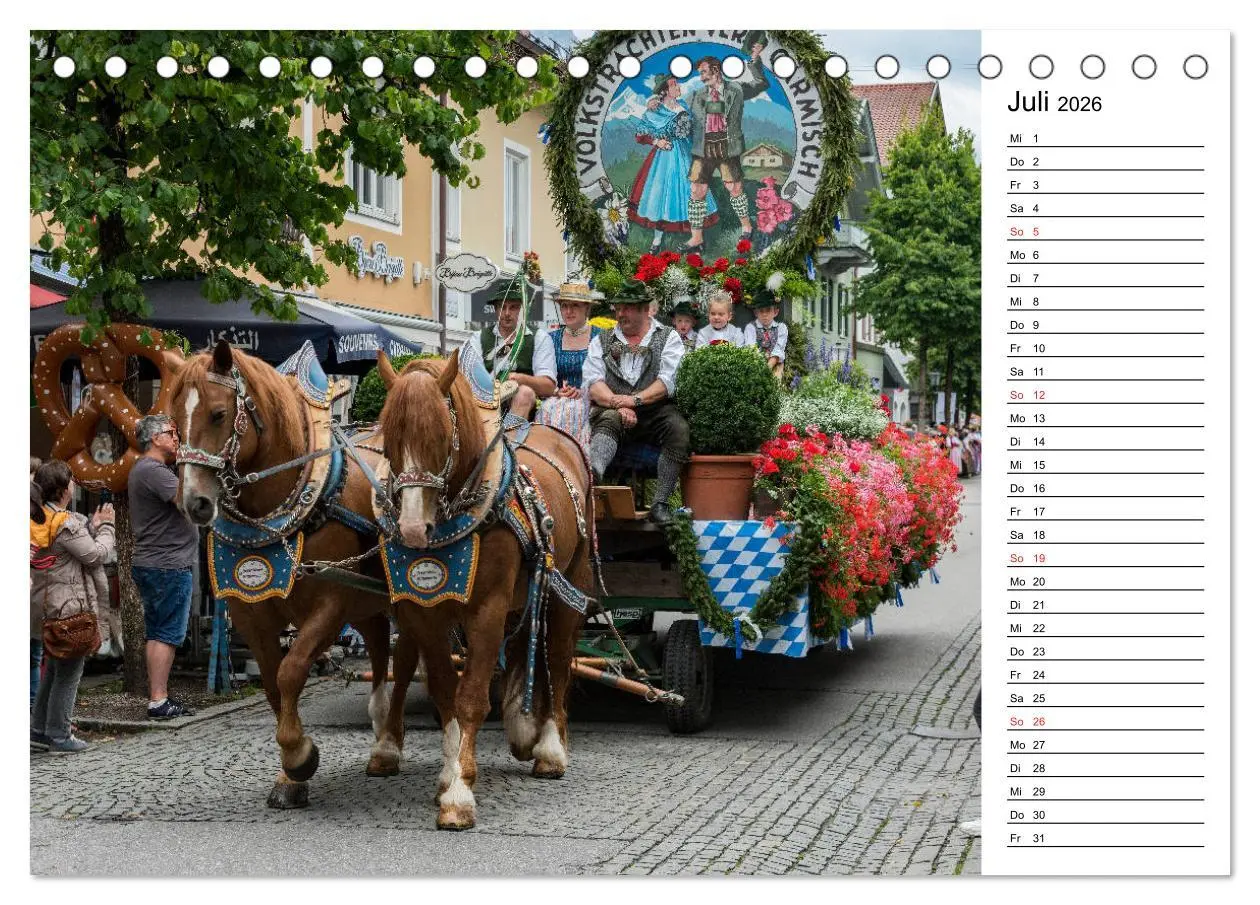This screenshot has height=905, width=1260.
Task: Select the date row 'Fr 24'
Action: pos(1105,675)
